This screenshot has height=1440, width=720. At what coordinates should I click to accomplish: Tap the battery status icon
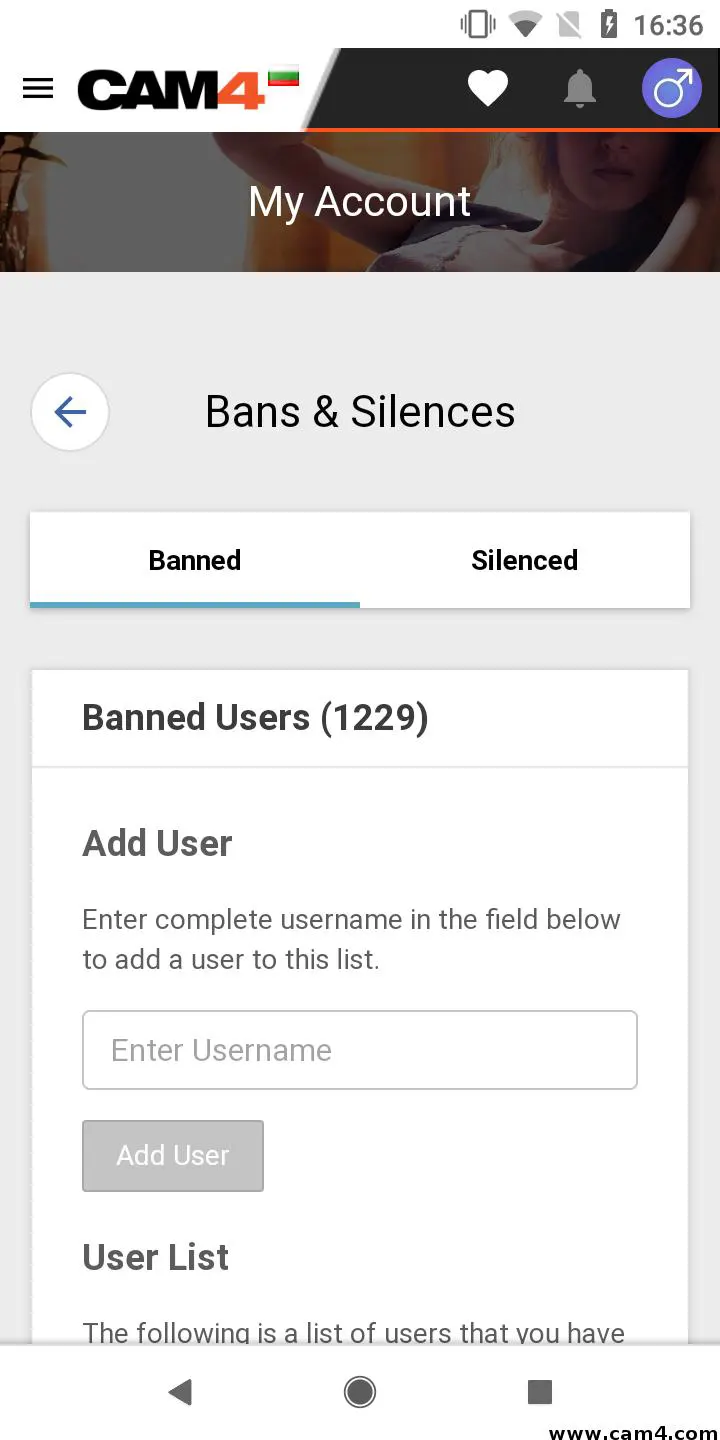pyautogui.click(x=608, y=24)
